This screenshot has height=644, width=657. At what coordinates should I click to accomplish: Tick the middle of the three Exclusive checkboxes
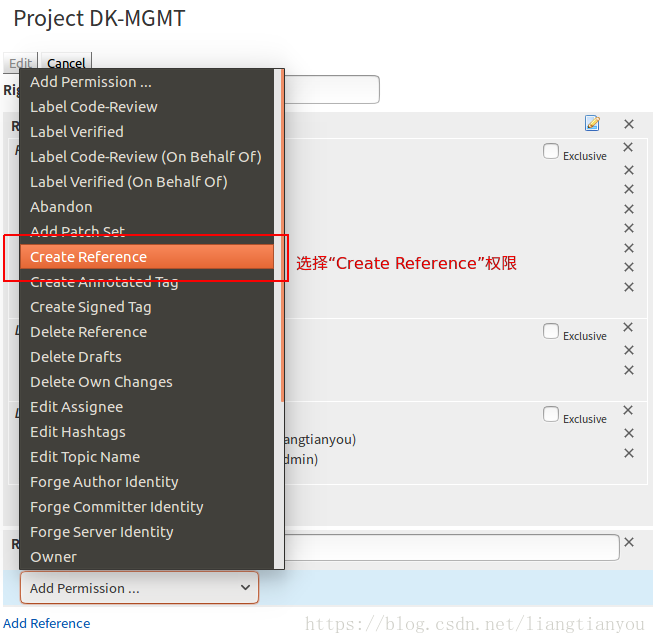(x=551, y=331)
